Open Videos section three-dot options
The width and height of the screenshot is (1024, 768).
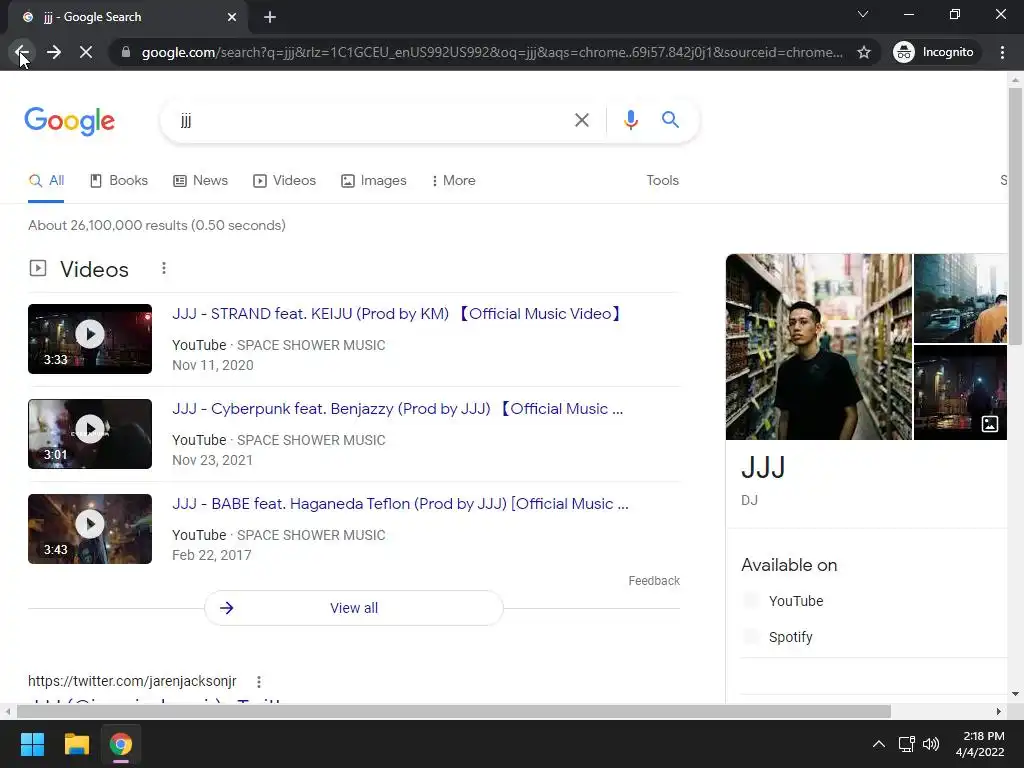coord(164,268)
